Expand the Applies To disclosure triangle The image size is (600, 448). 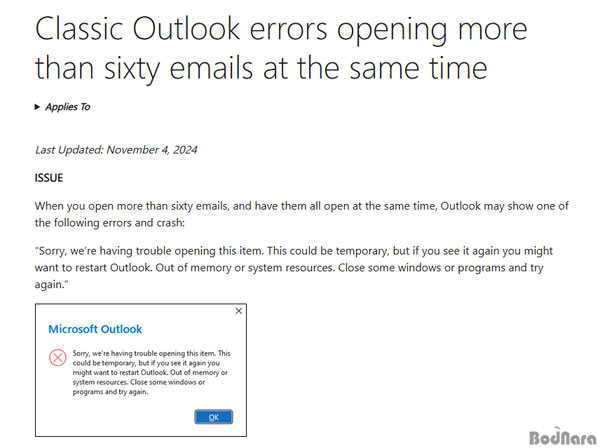[x=37, y=107]
